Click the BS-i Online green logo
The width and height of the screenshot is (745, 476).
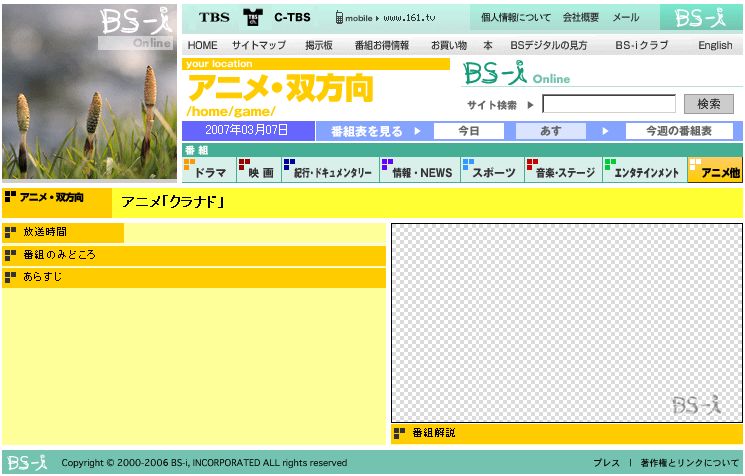tap(516, 73)
